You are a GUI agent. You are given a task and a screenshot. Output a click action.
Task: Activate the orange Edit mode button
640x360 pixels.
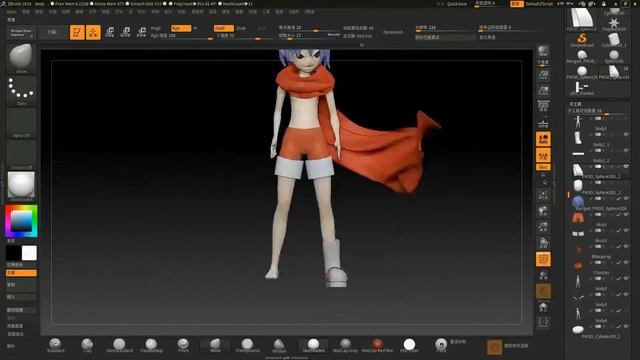(77, 32)
